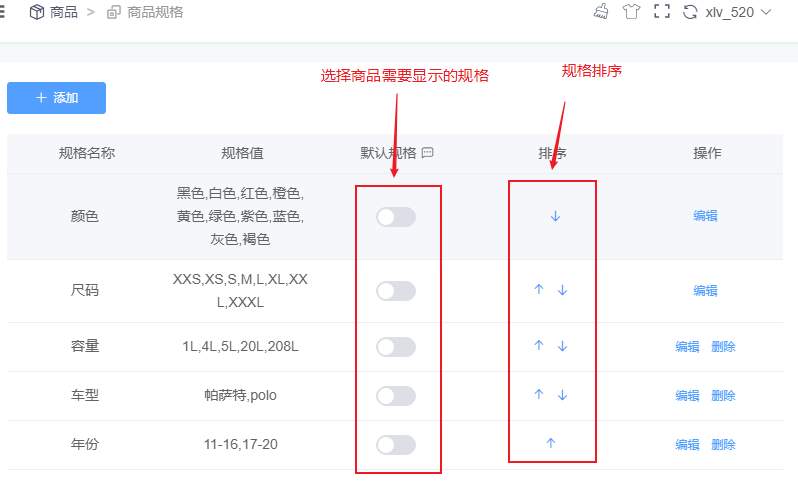Move 年份 spec up with arrow
The height and width of the screenshot is (496, 798).
point(551,443)
